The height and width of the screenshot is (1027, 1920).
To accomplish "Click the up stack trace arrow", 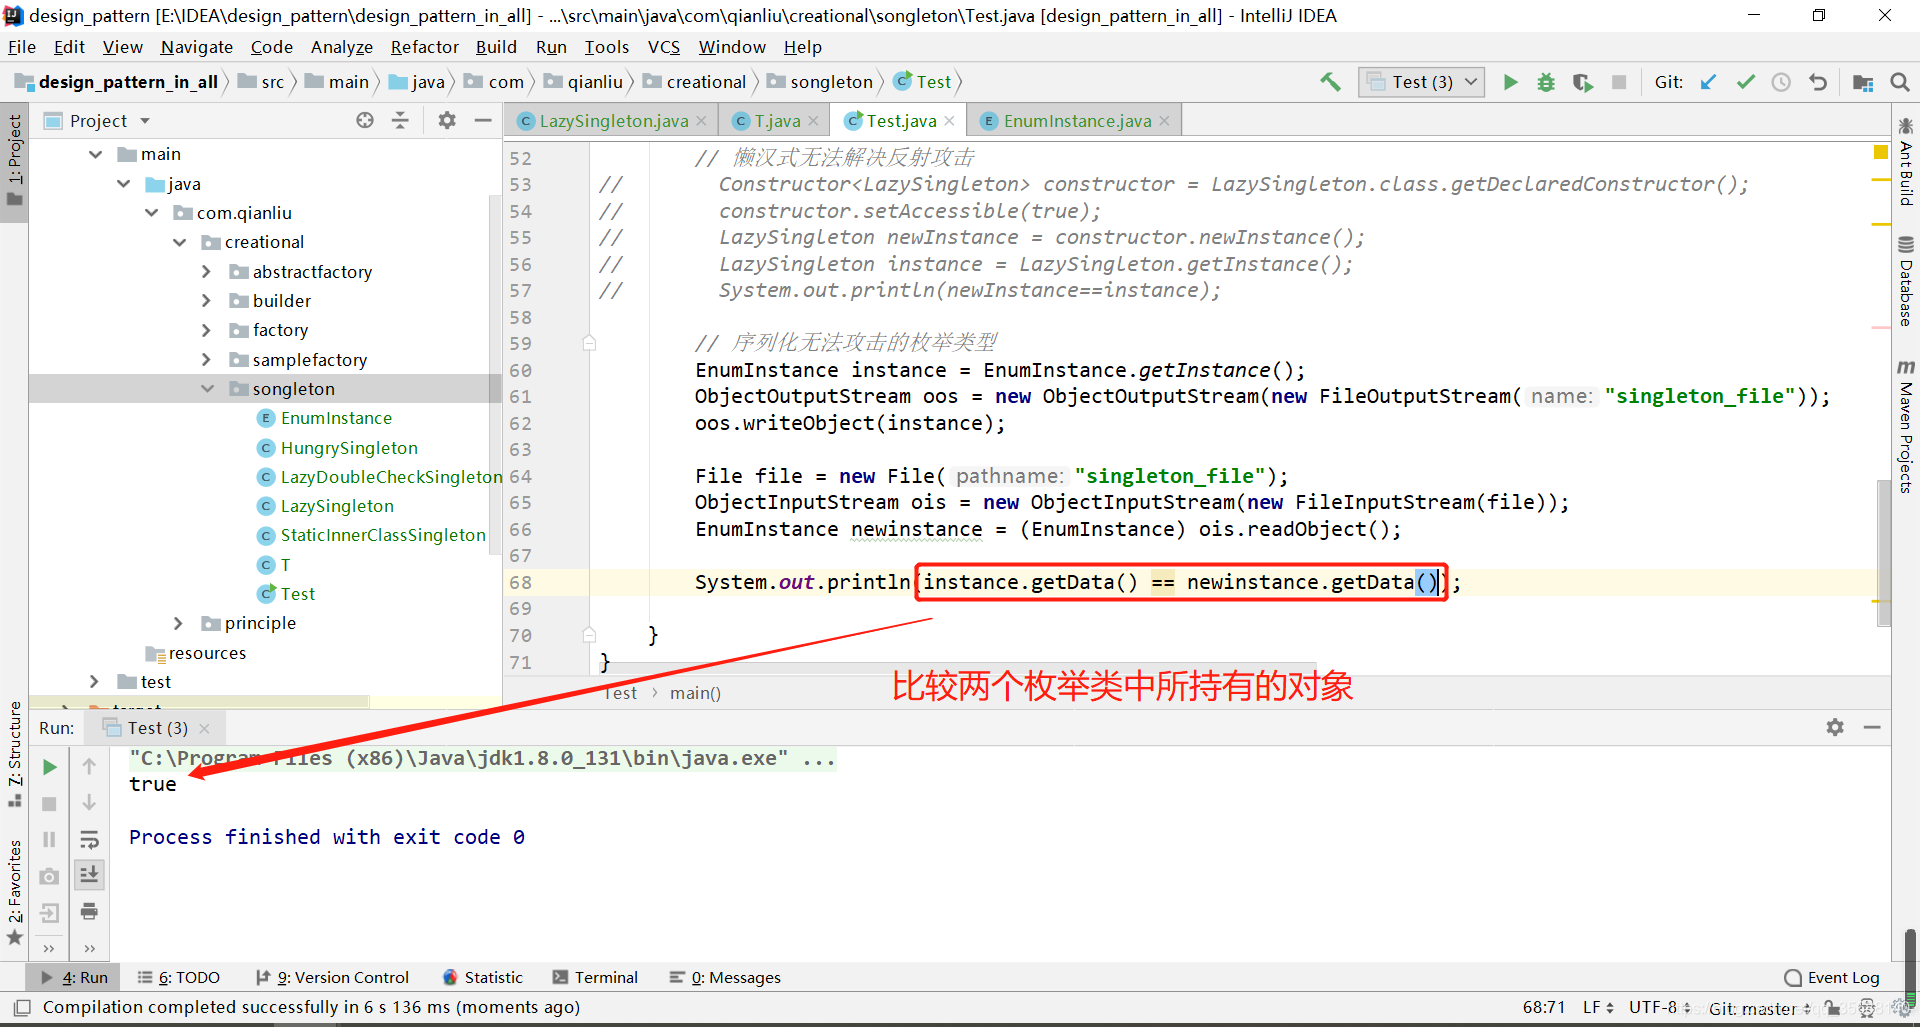I will [x=89, y=766].
